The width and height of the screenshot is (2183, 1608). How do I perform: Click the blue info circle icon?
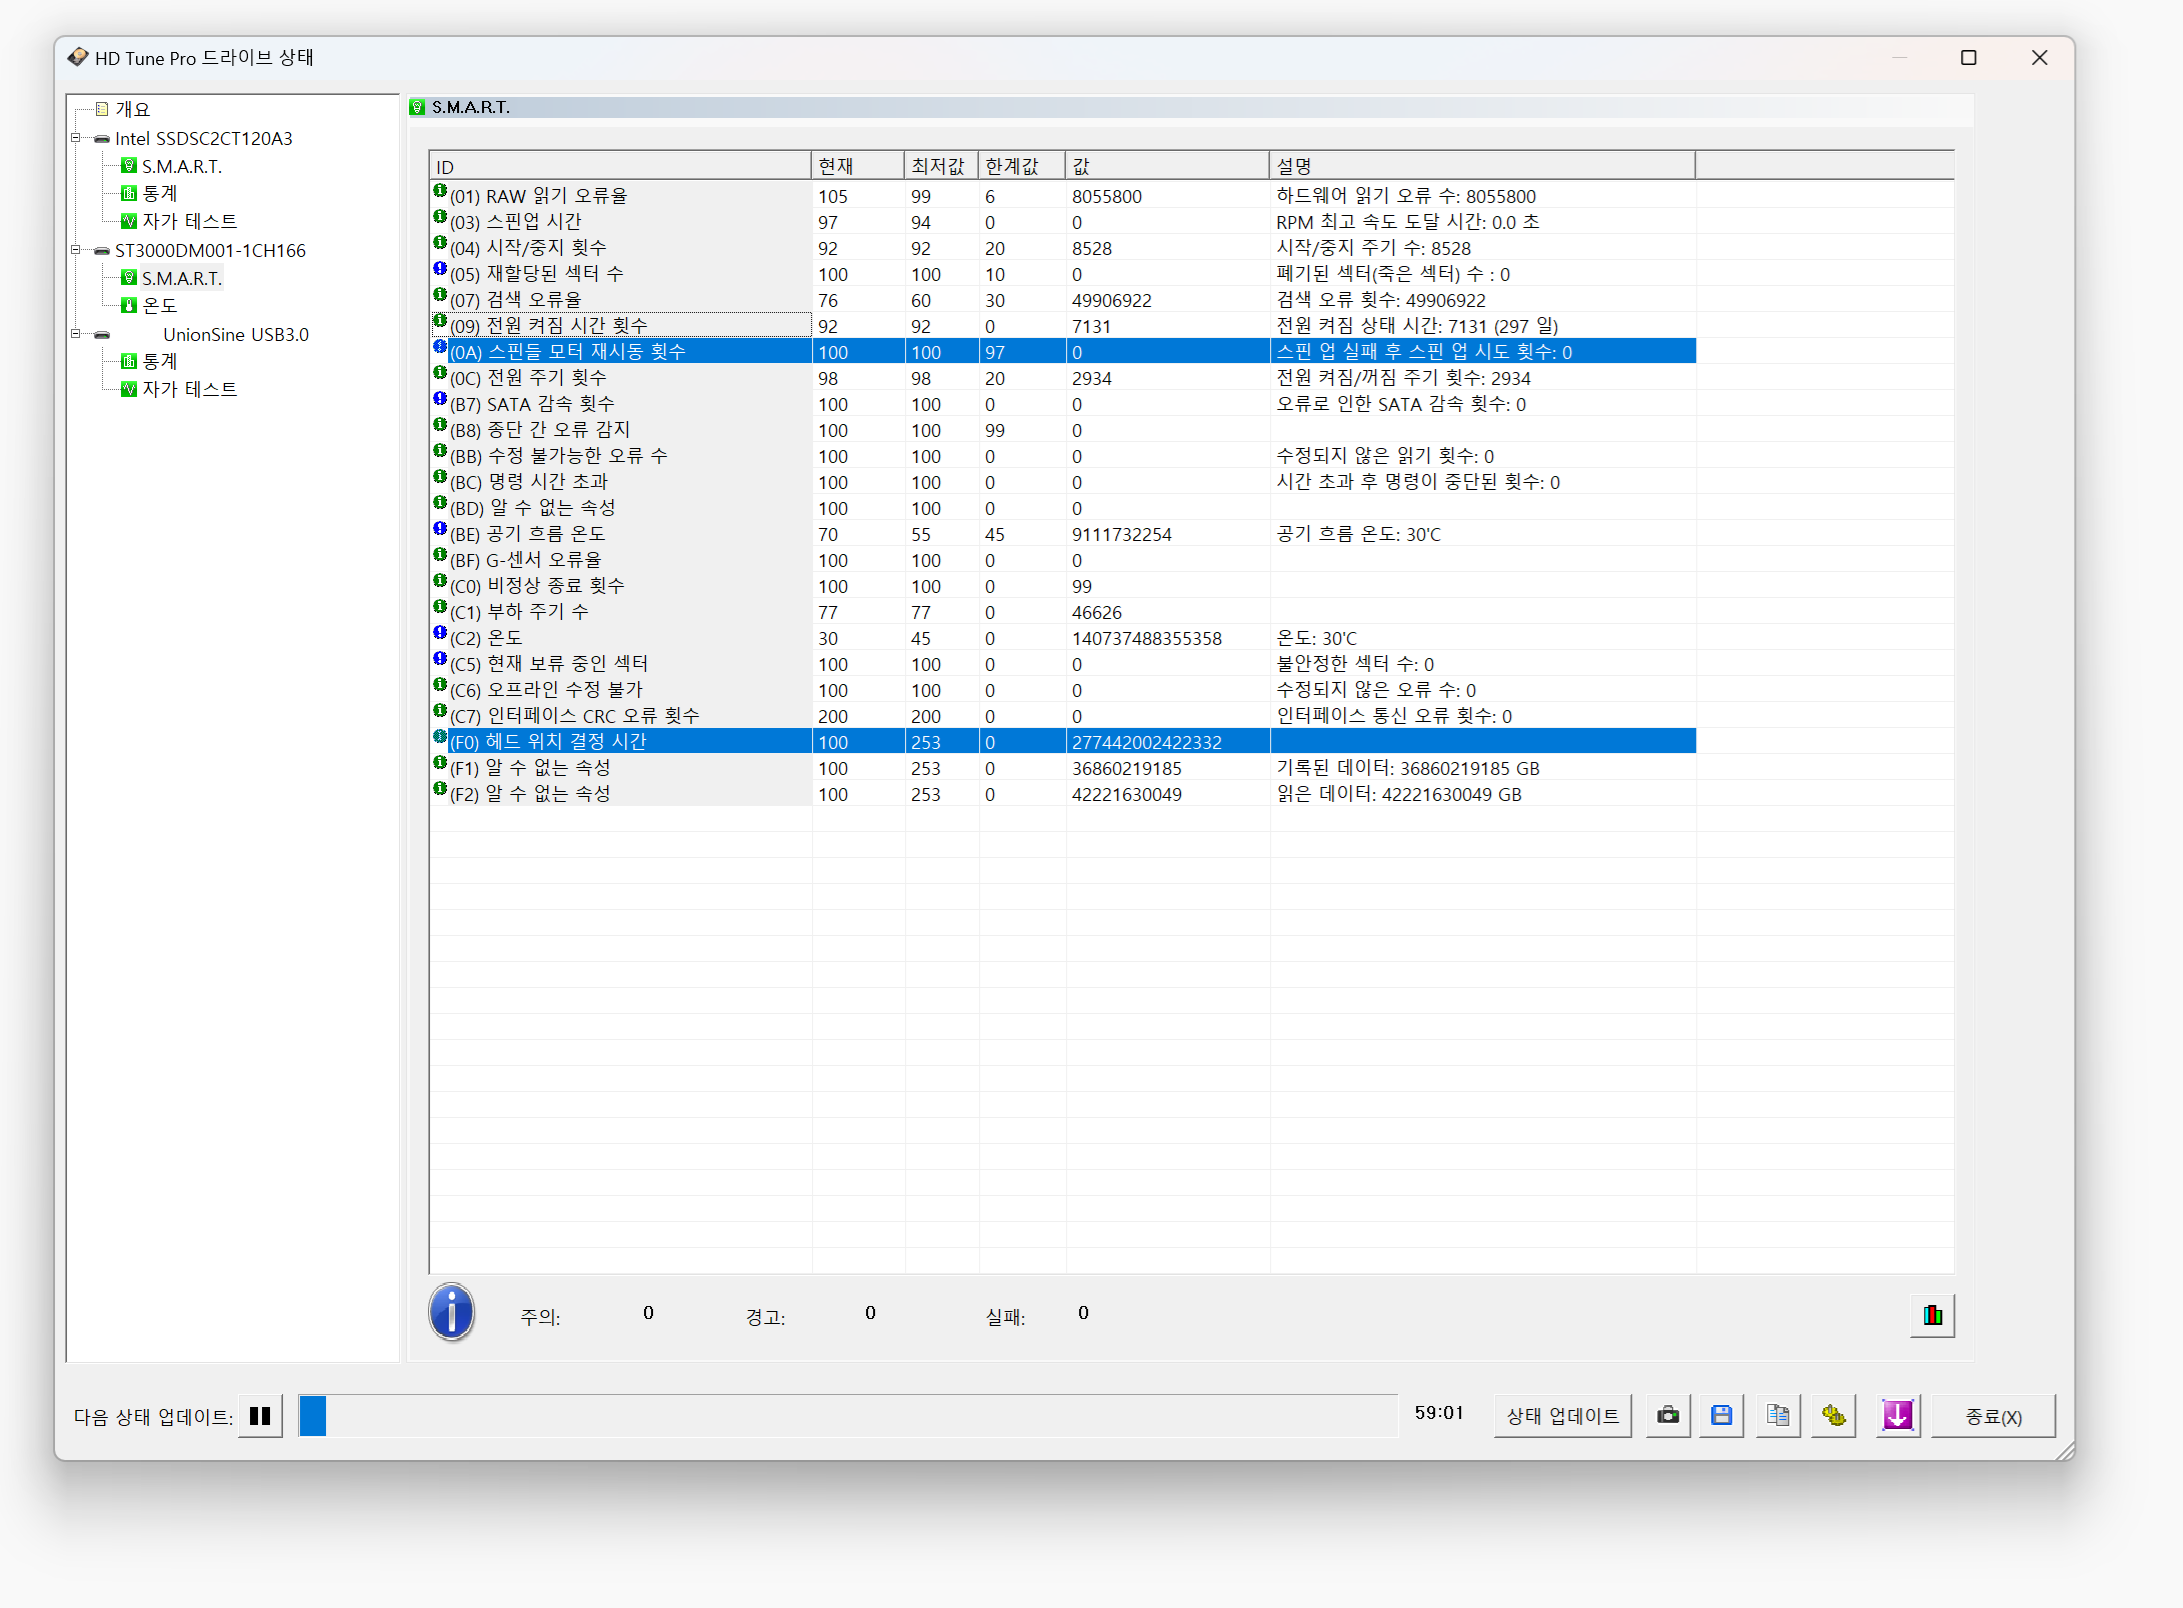click(x=452, y=1312)
